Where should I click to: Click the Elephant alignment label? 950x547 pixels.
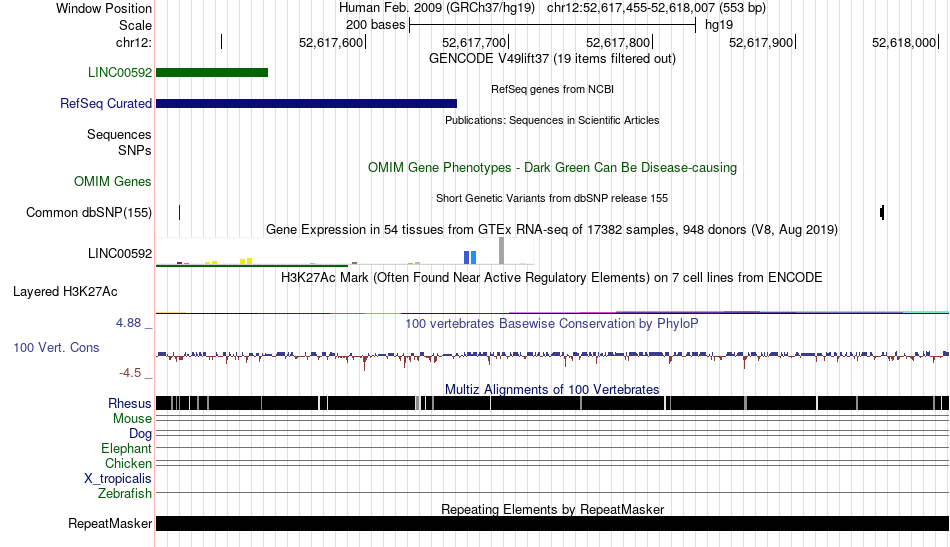click(126, 449)
